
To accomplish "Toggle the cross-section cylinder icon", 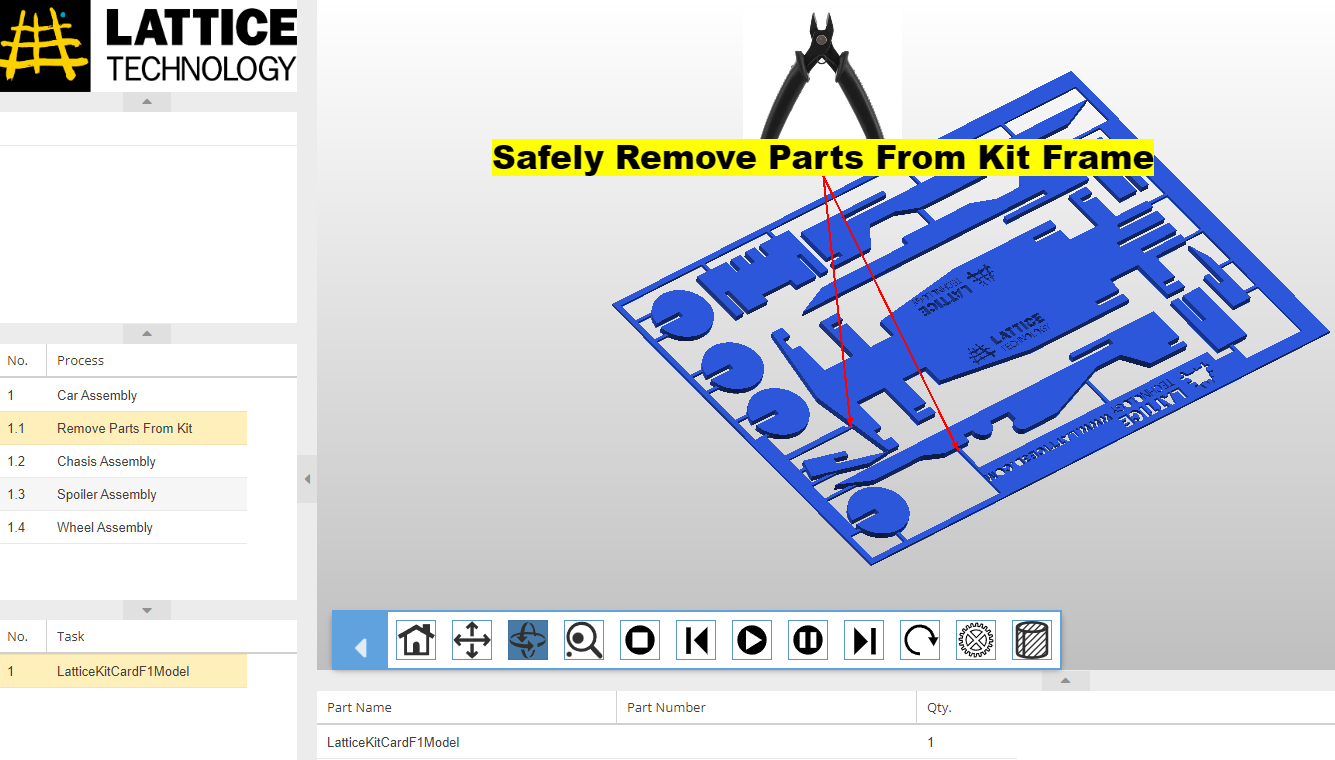I will click(x=1031, y=640).
